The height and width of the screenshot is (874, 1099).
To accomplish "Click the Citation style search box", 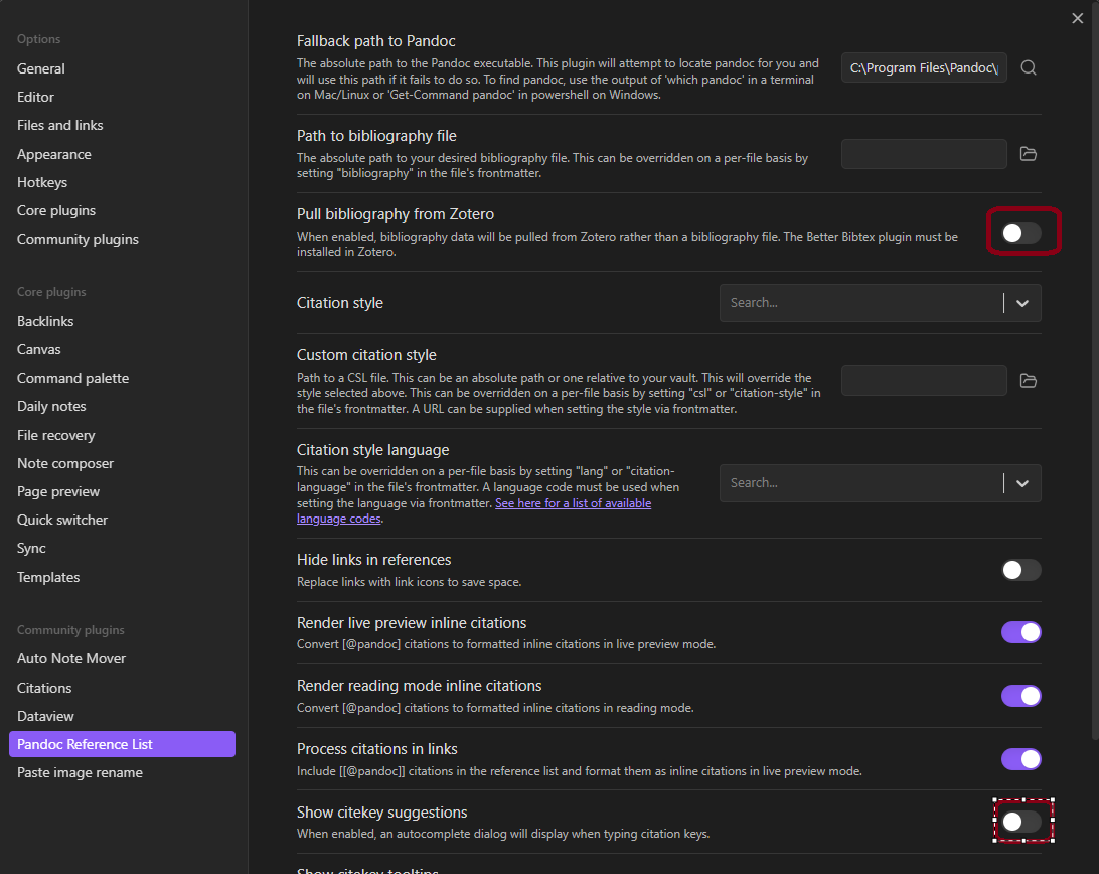I will click(x=860, y=303).
